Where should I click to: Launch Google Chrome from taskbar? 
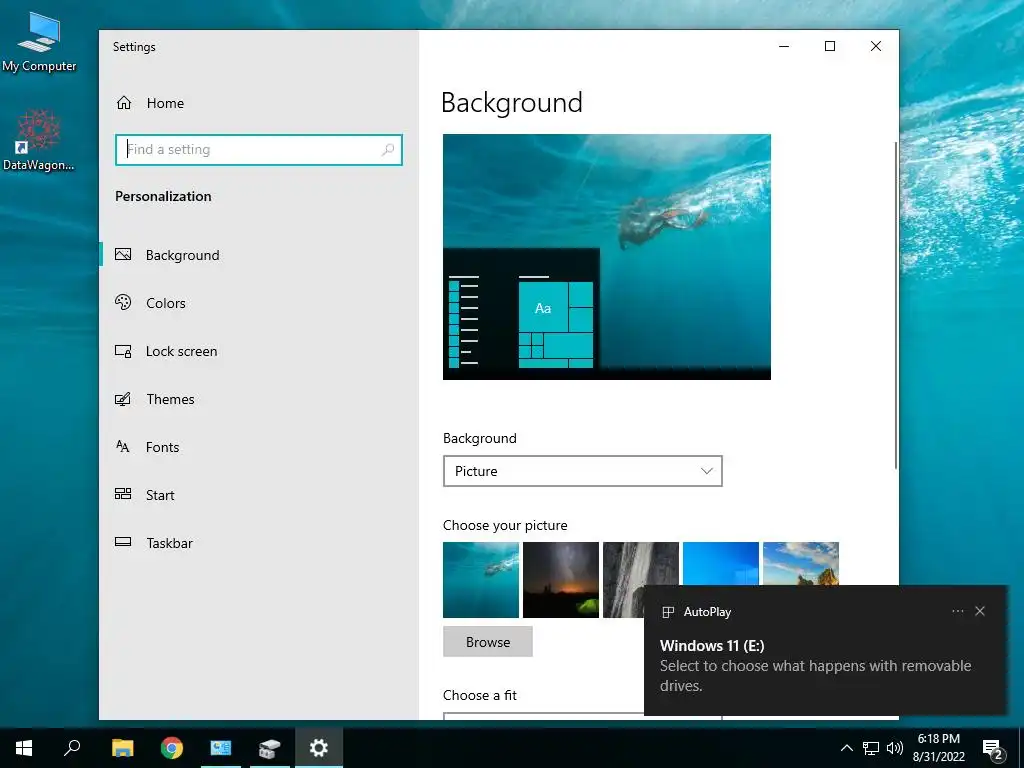172,748
